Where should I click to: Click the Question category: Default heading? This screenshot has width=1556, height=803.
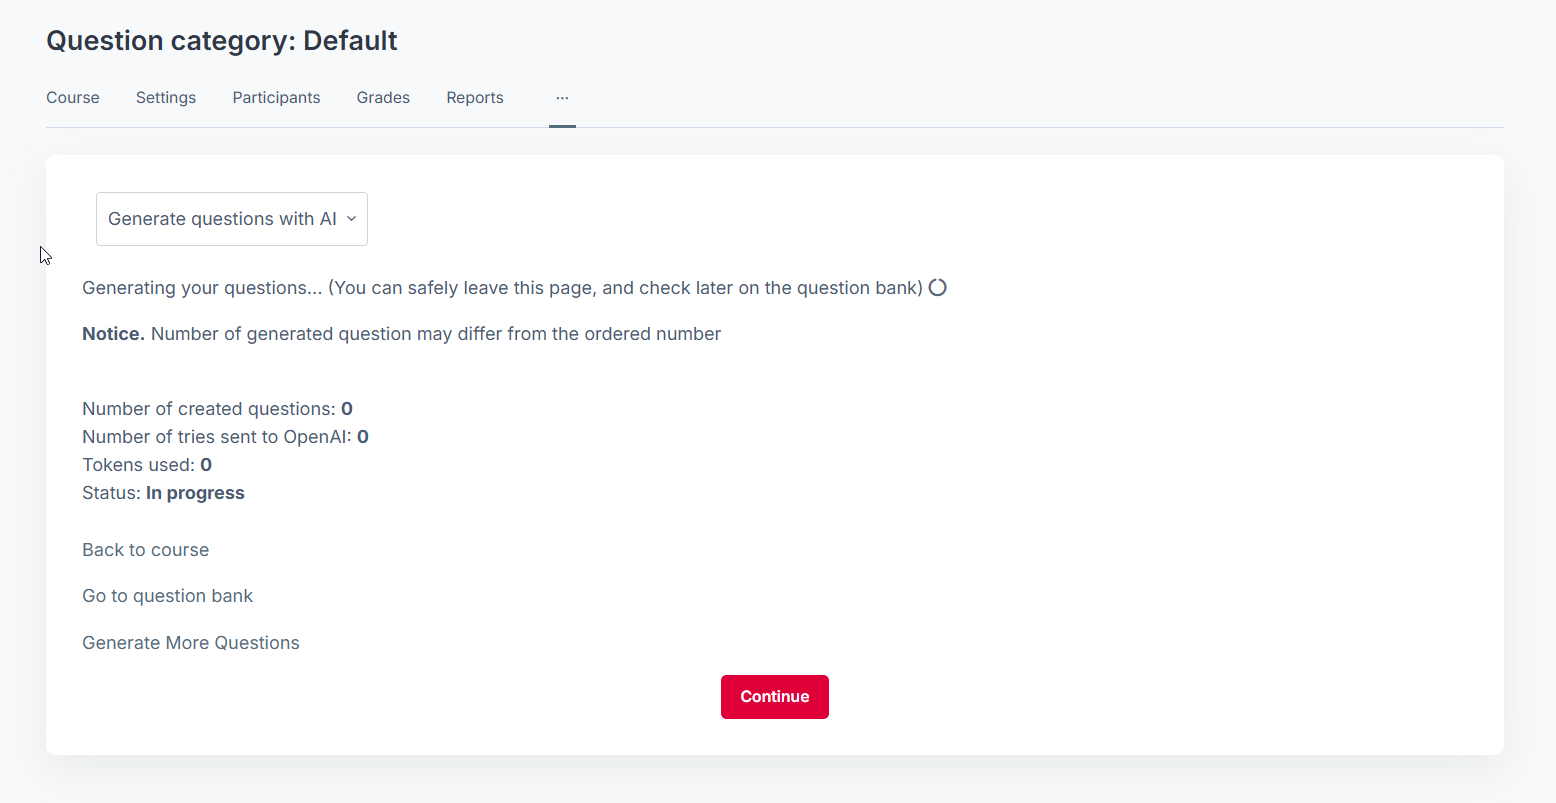pos(222,41)
